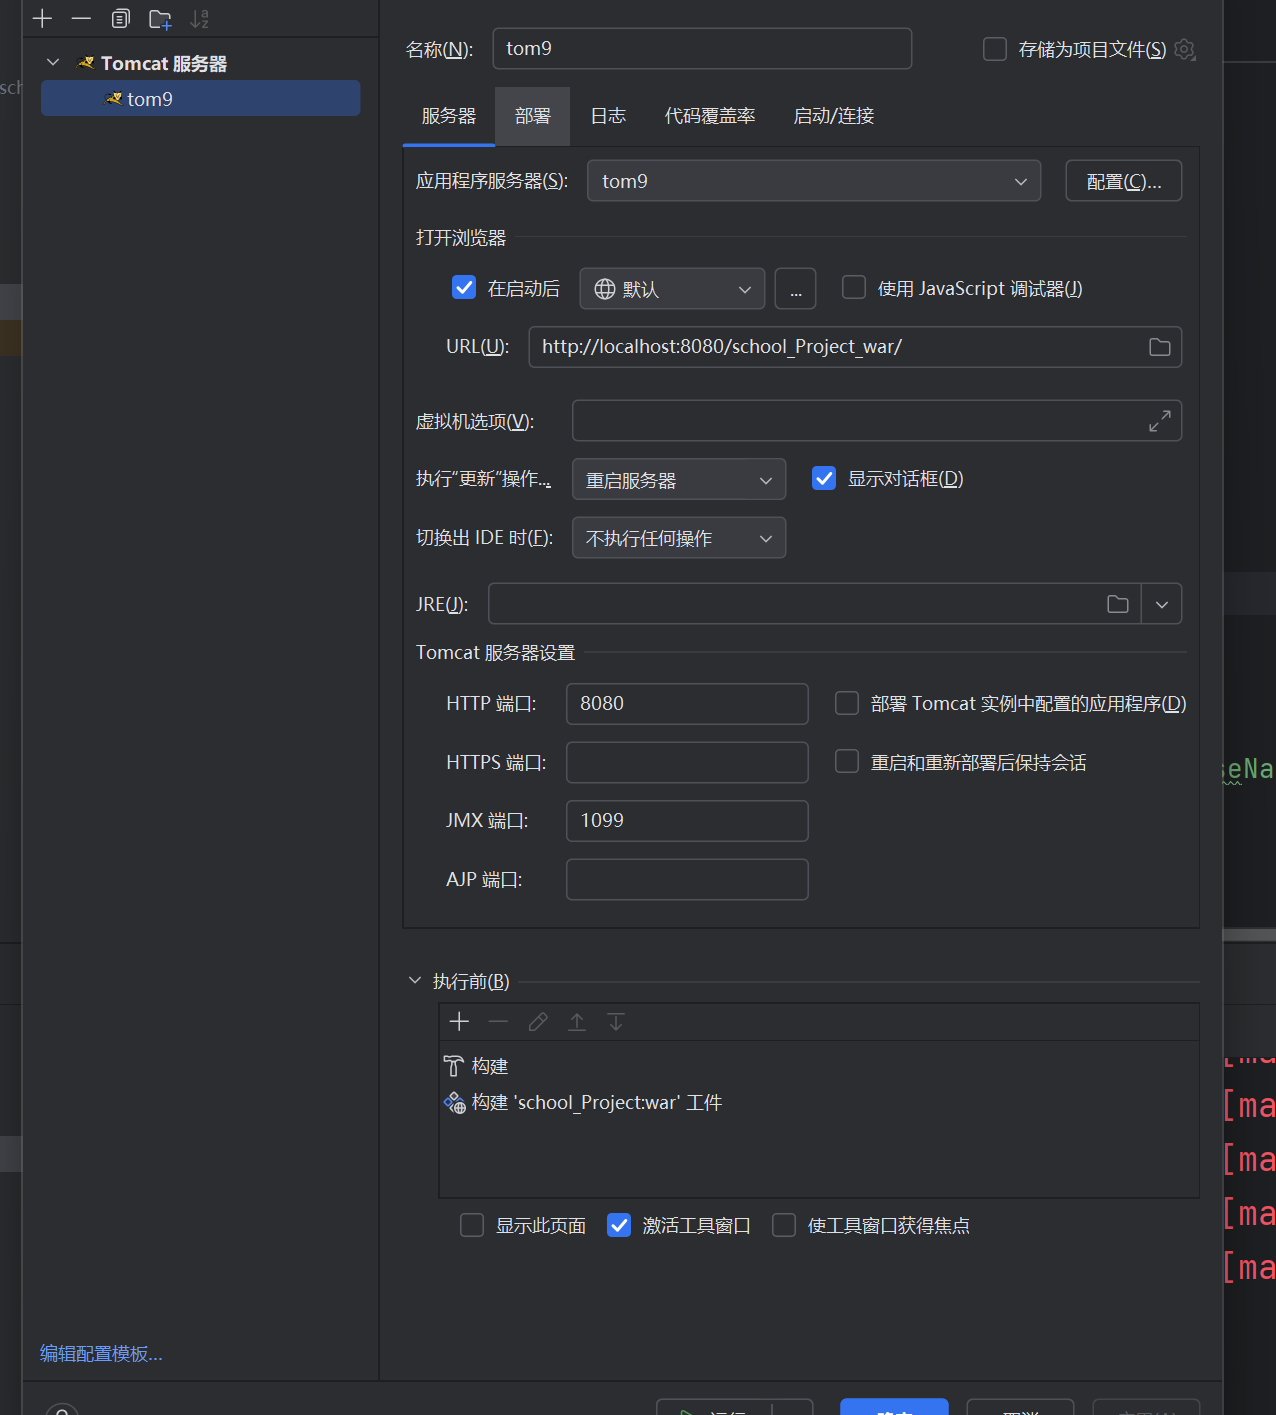
Task: Collapse the 执行前 section
Action: (x=415, y=981)
